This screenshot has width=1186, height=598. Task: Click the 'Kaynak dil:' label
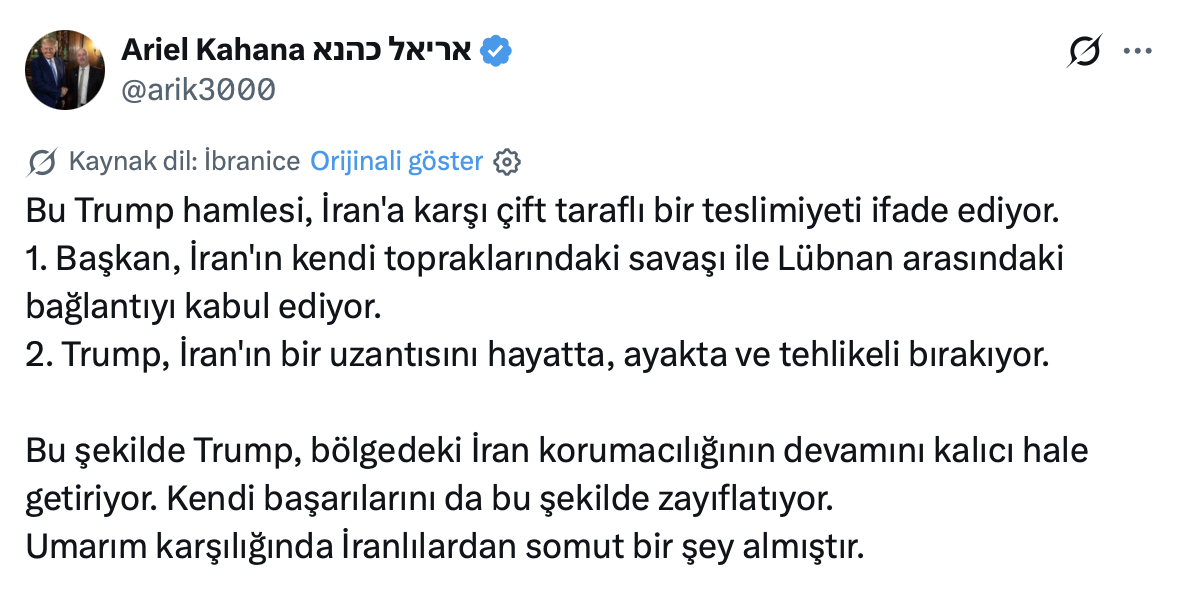click(133, 162)
